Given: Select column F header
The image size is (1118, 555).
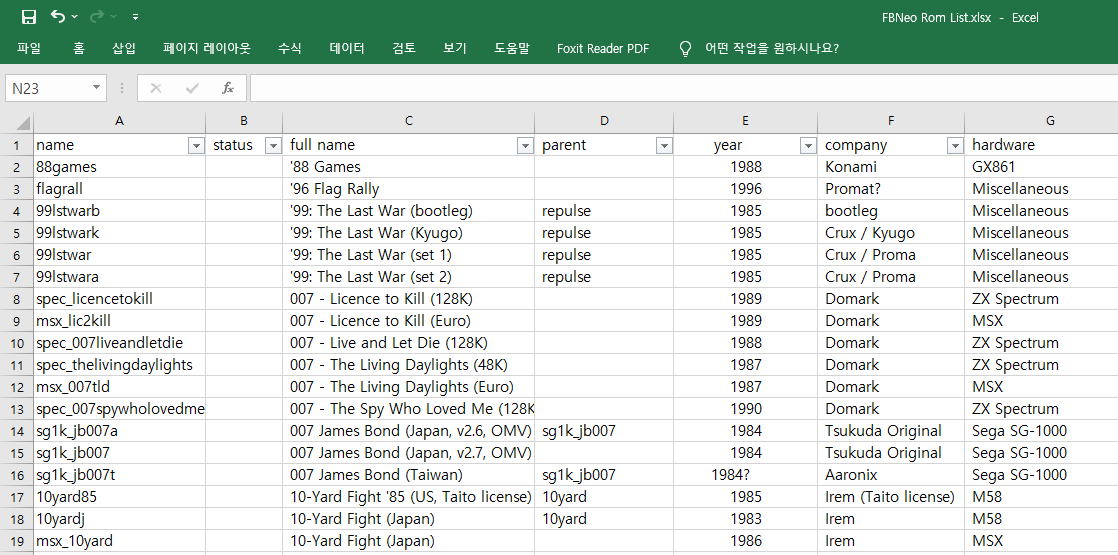Looking at the screenshot, I should click(891, 122).
